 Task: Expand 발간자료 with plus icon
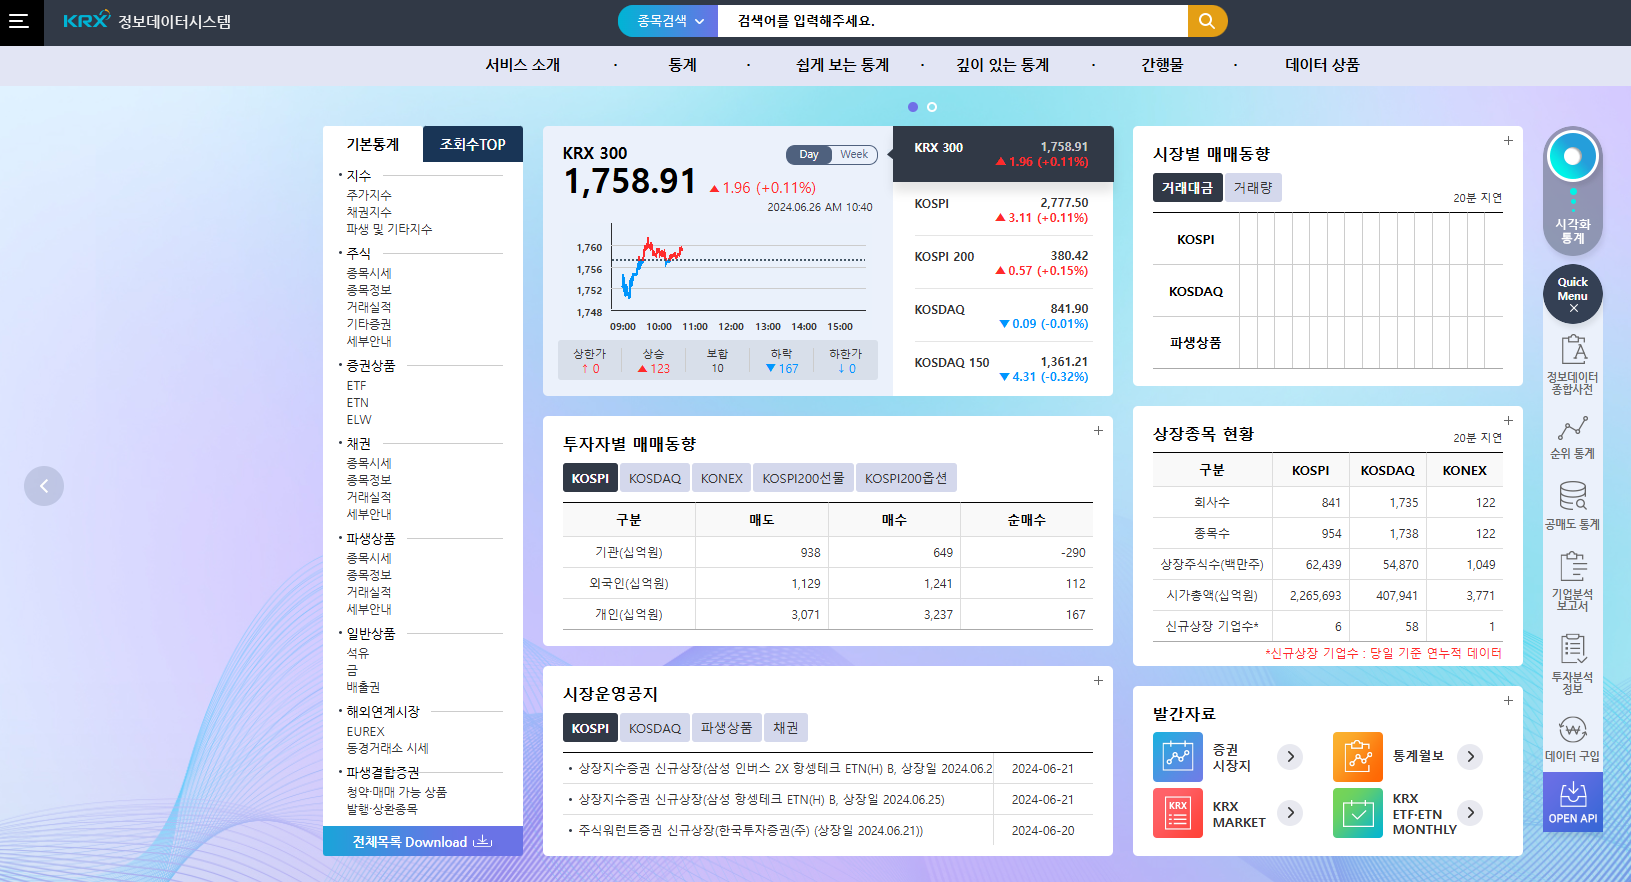click(1508, 701)
